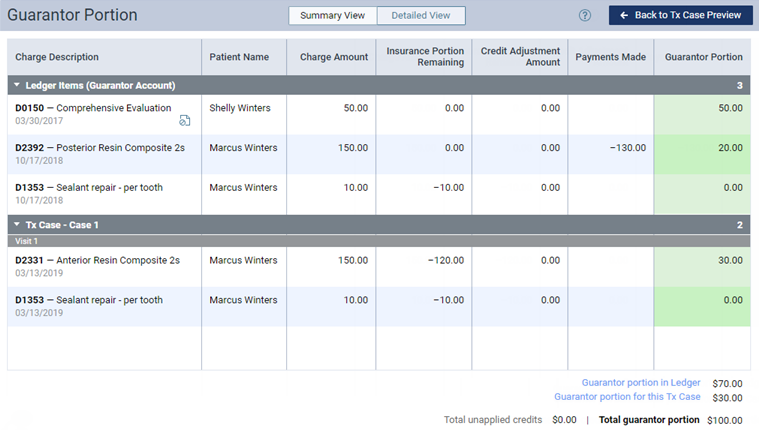Viewport: 759px width, 432px height.
Task: Click the Shelly Winters patient name cell
Action: pyautogui.click(x=240, y=108)
